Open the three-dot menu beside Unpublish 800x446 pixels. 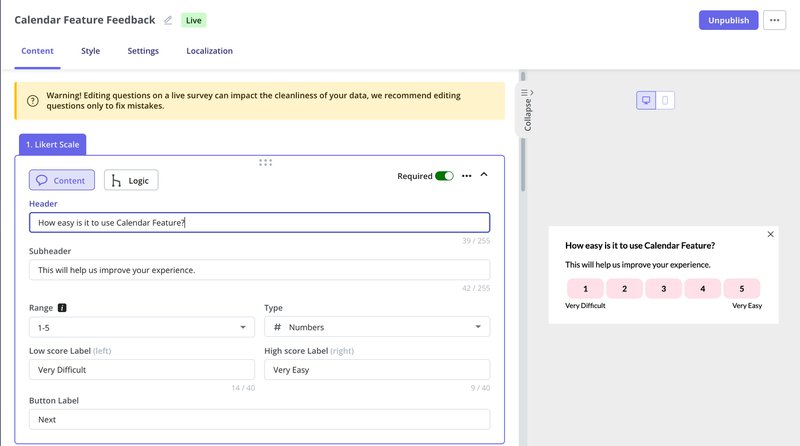click(774, 20)
